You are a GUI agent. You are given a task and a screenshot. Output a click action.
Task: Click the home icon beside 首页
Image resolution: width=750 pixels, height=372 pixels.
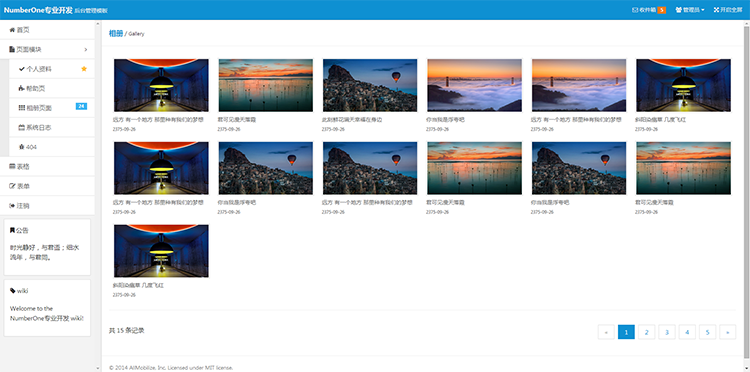12,30
